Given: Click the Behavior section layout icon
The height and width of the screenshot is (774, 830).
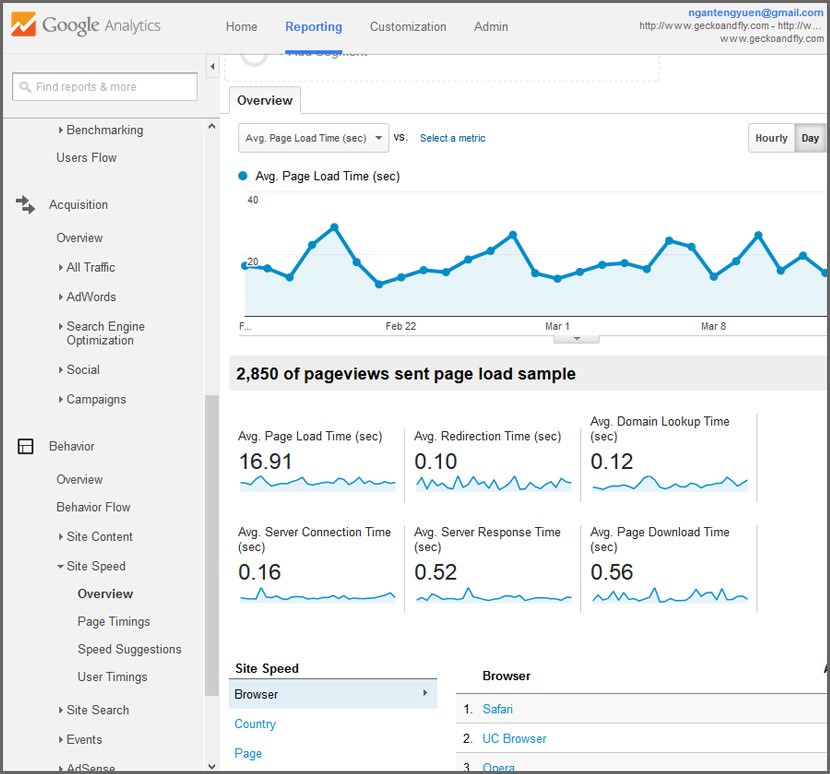Looking at the screenshot, I should 26,447.
